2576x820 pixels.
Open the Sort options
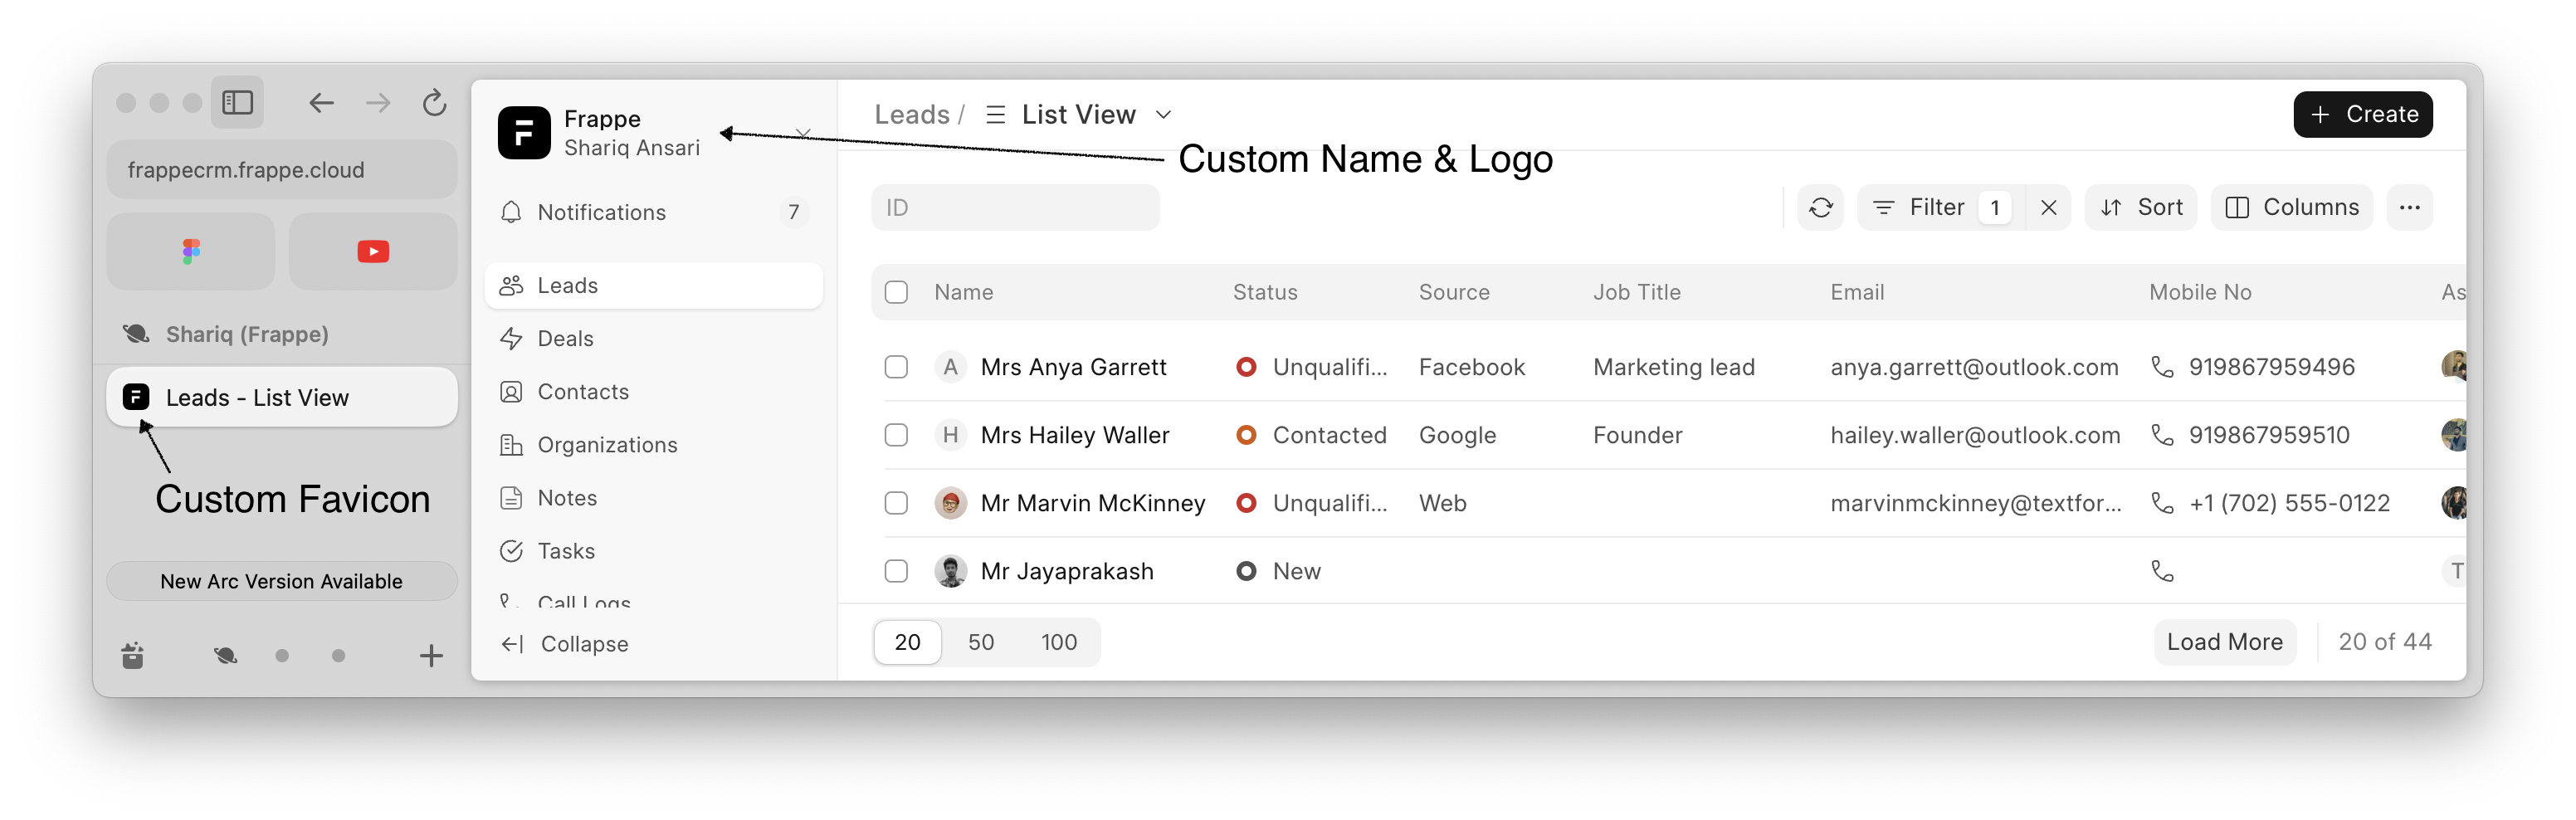click(x=2141, y=207)
